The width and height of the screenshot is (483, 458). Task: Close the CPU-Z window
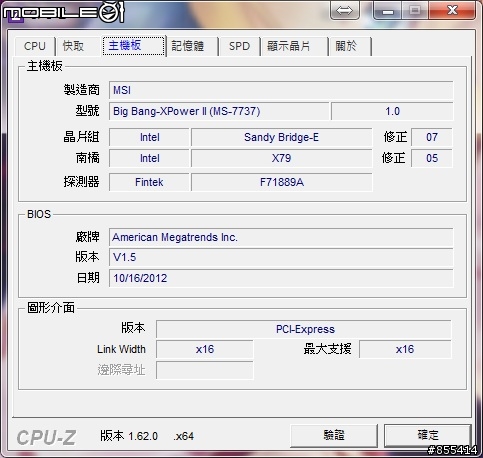[452, 11]
